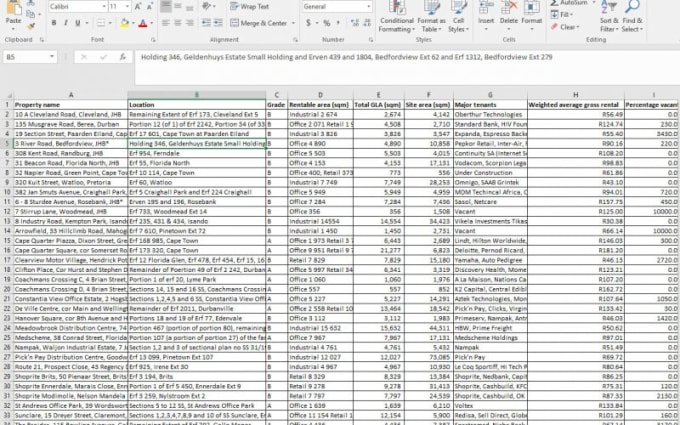This screenshot has height=425, width=680.
Task: Click the Increase Decimal icon
Action: coord(355,23)
